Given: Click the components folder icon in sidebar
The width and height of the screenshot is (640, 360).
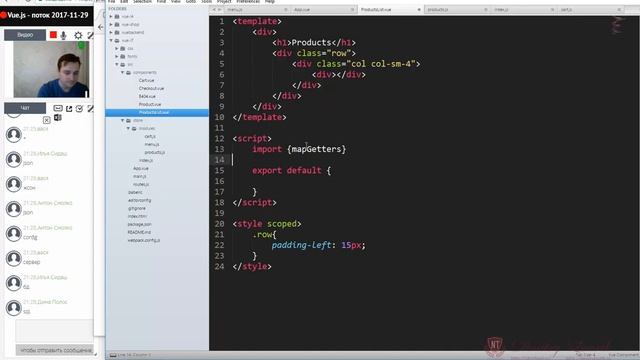Looking at the screenshot, I should coord(129,73).
